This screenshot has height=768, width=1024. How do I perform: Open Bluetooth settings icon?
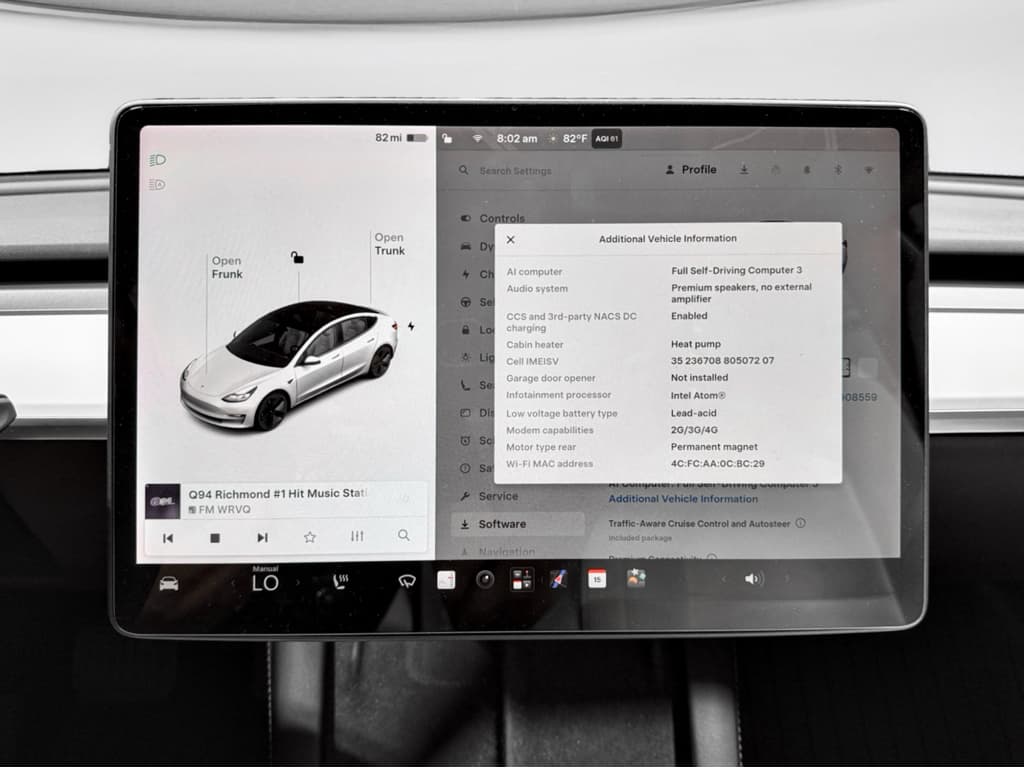[838, 170]
